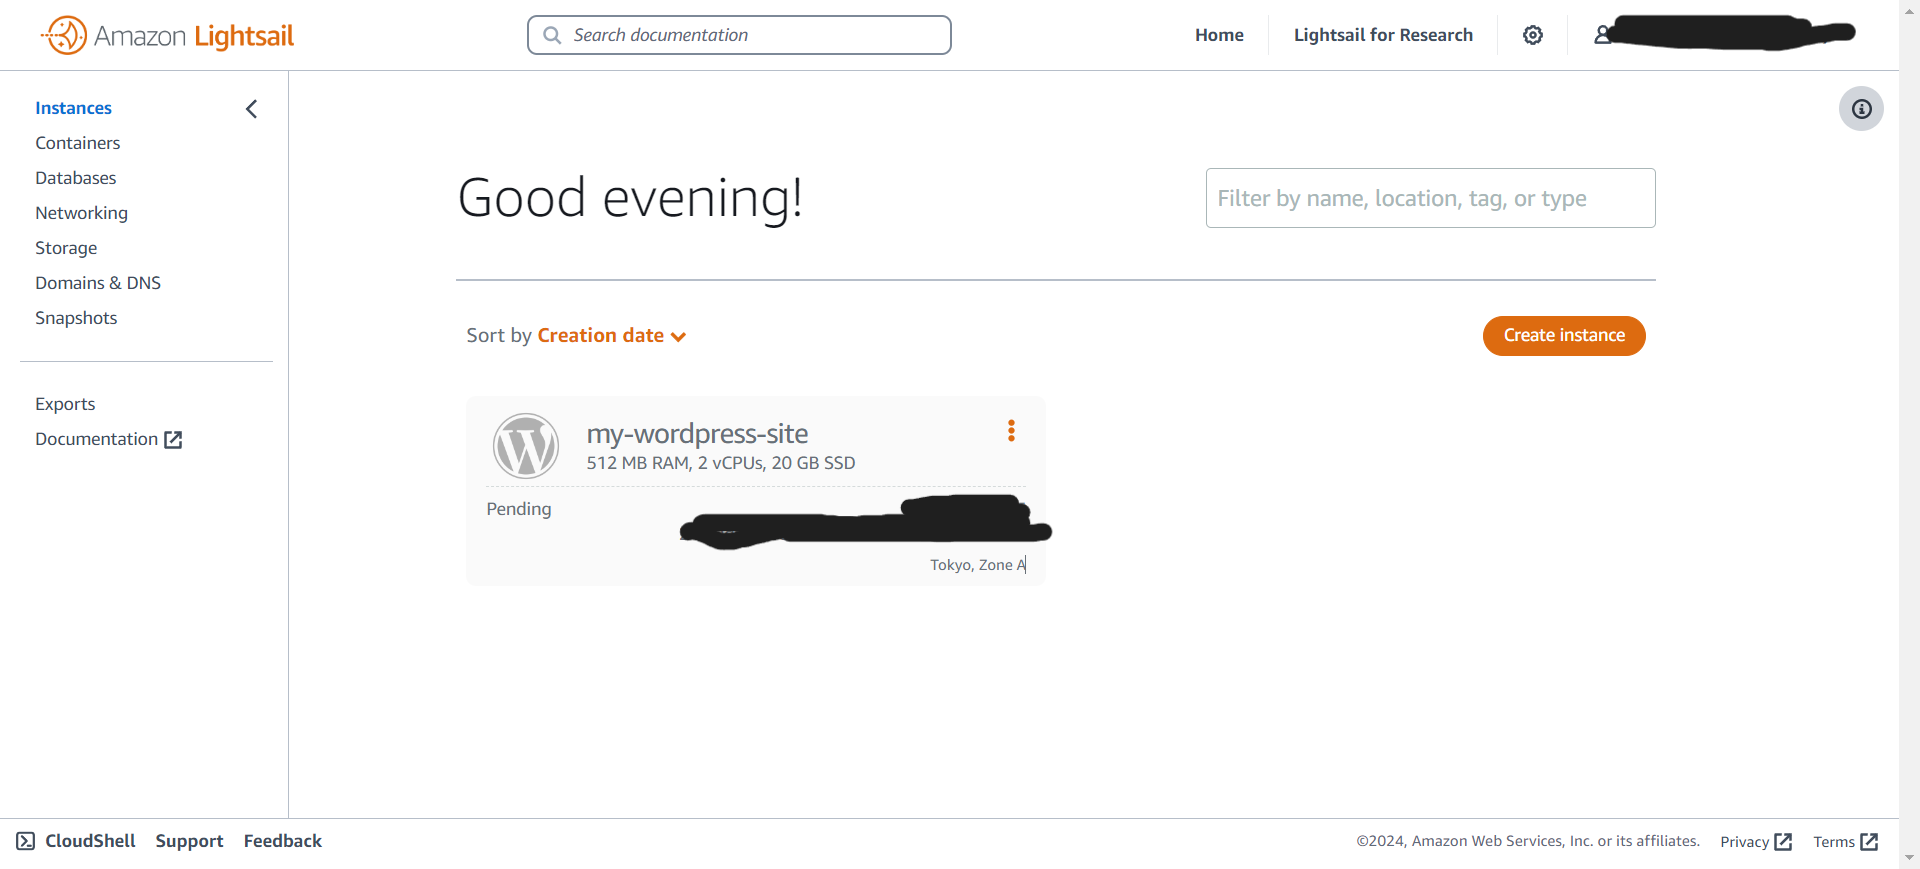Click the ©2024 Amazon Web Services copyright text
The width and height of the screenshot is (1920, 869).
click(1528, 841)
